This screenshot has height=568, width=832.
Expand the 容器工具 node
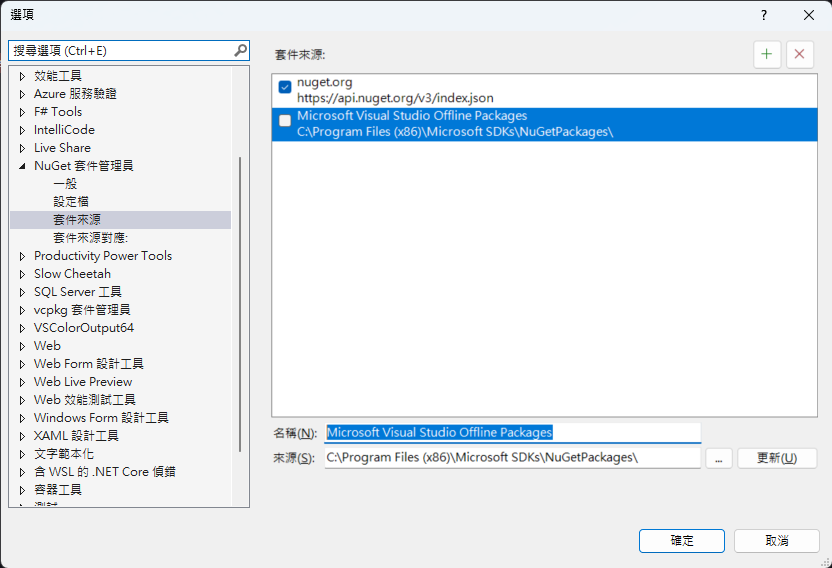[22, 490]
